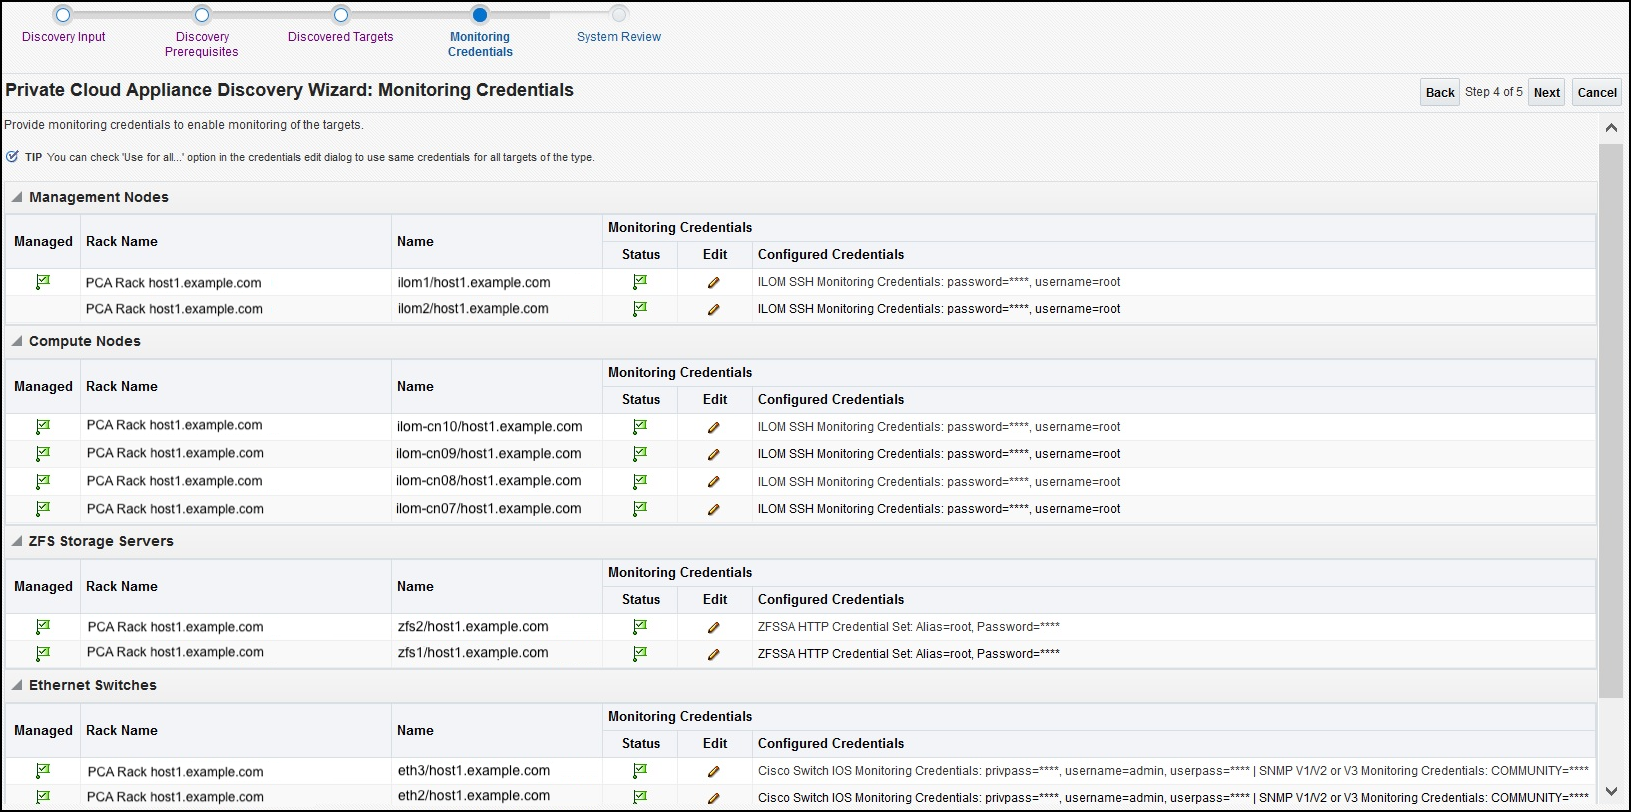Click status flag for ilom-cn07 row
The height and width of the screenshot is (812, 1631).
point(640,509)
